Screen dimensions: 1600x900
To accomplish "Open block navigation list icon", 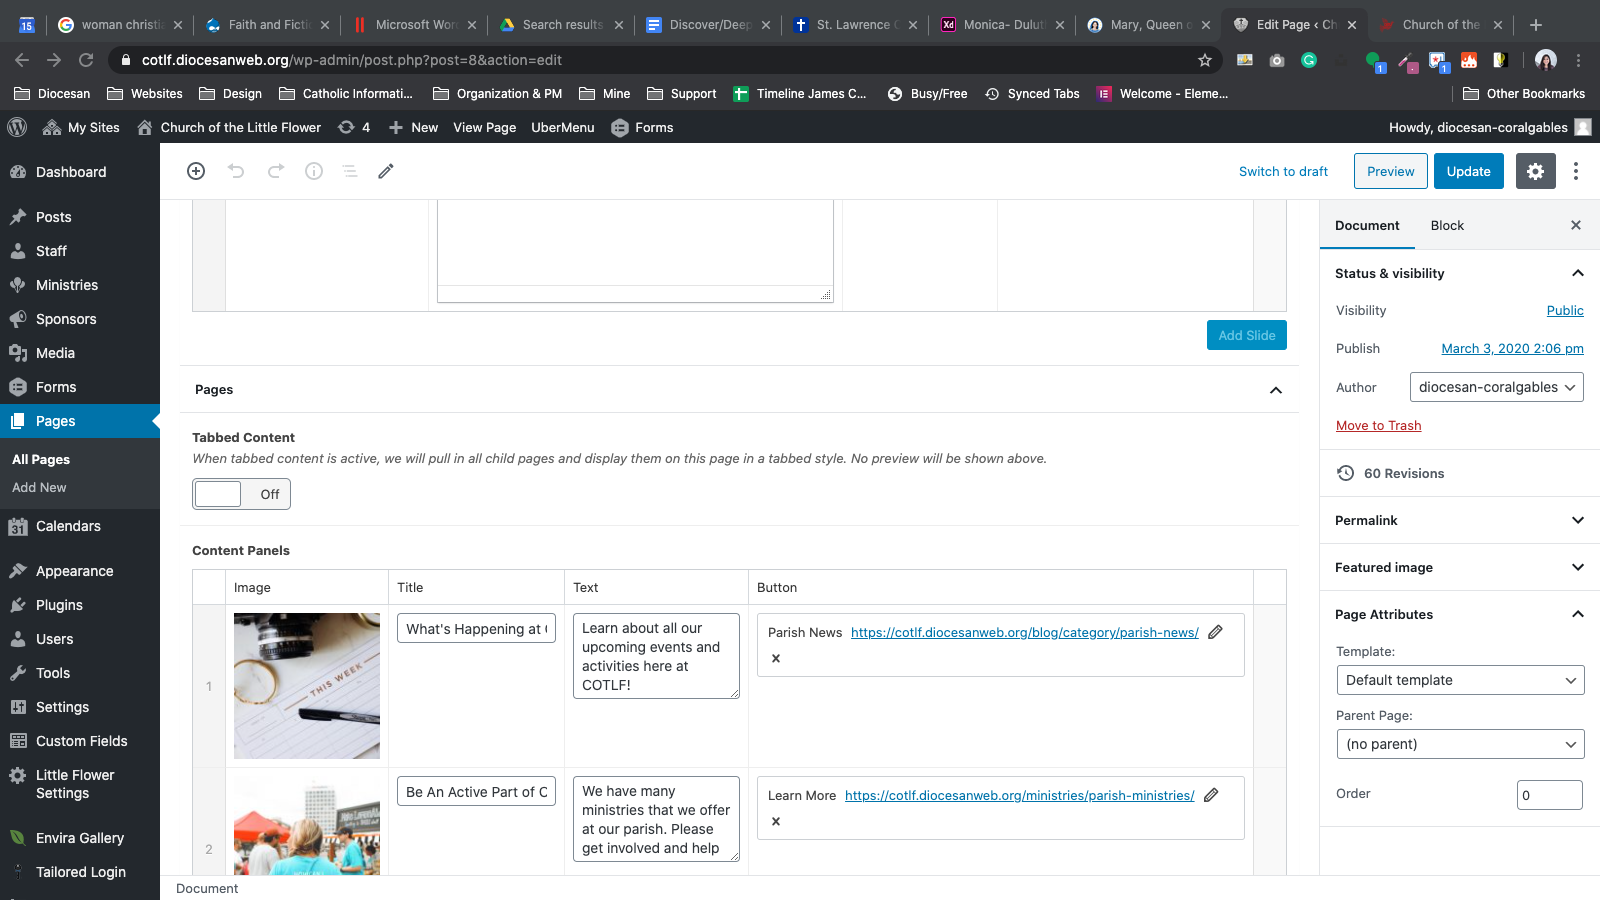I will tap(350, 171).
